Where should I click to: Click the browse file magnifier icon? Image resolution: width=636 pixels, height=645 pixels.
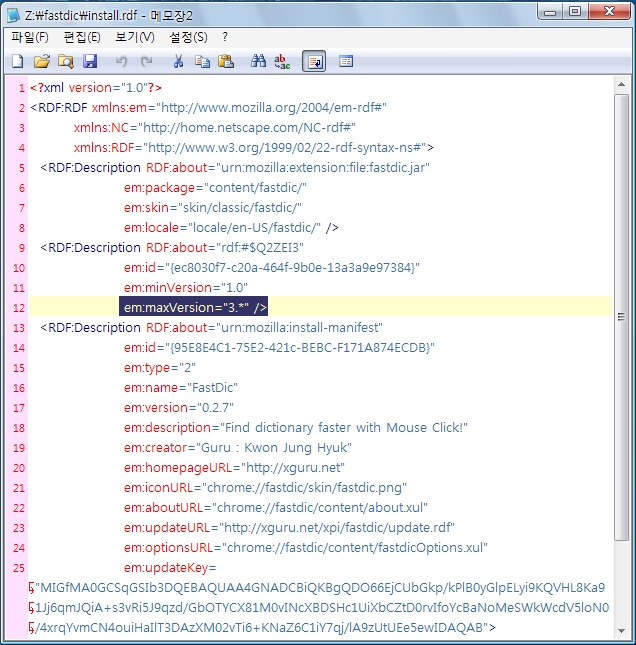65,61
